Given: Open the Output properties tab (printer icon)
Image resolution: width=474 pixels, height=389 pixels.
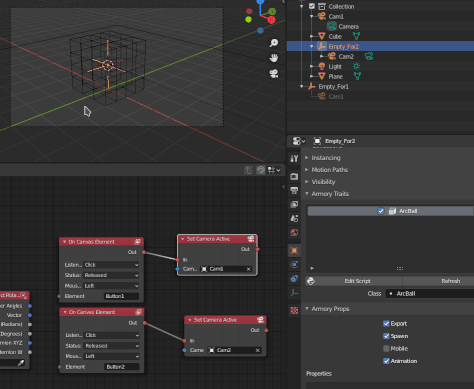Looking at the screenshot, I should (294, 190).
